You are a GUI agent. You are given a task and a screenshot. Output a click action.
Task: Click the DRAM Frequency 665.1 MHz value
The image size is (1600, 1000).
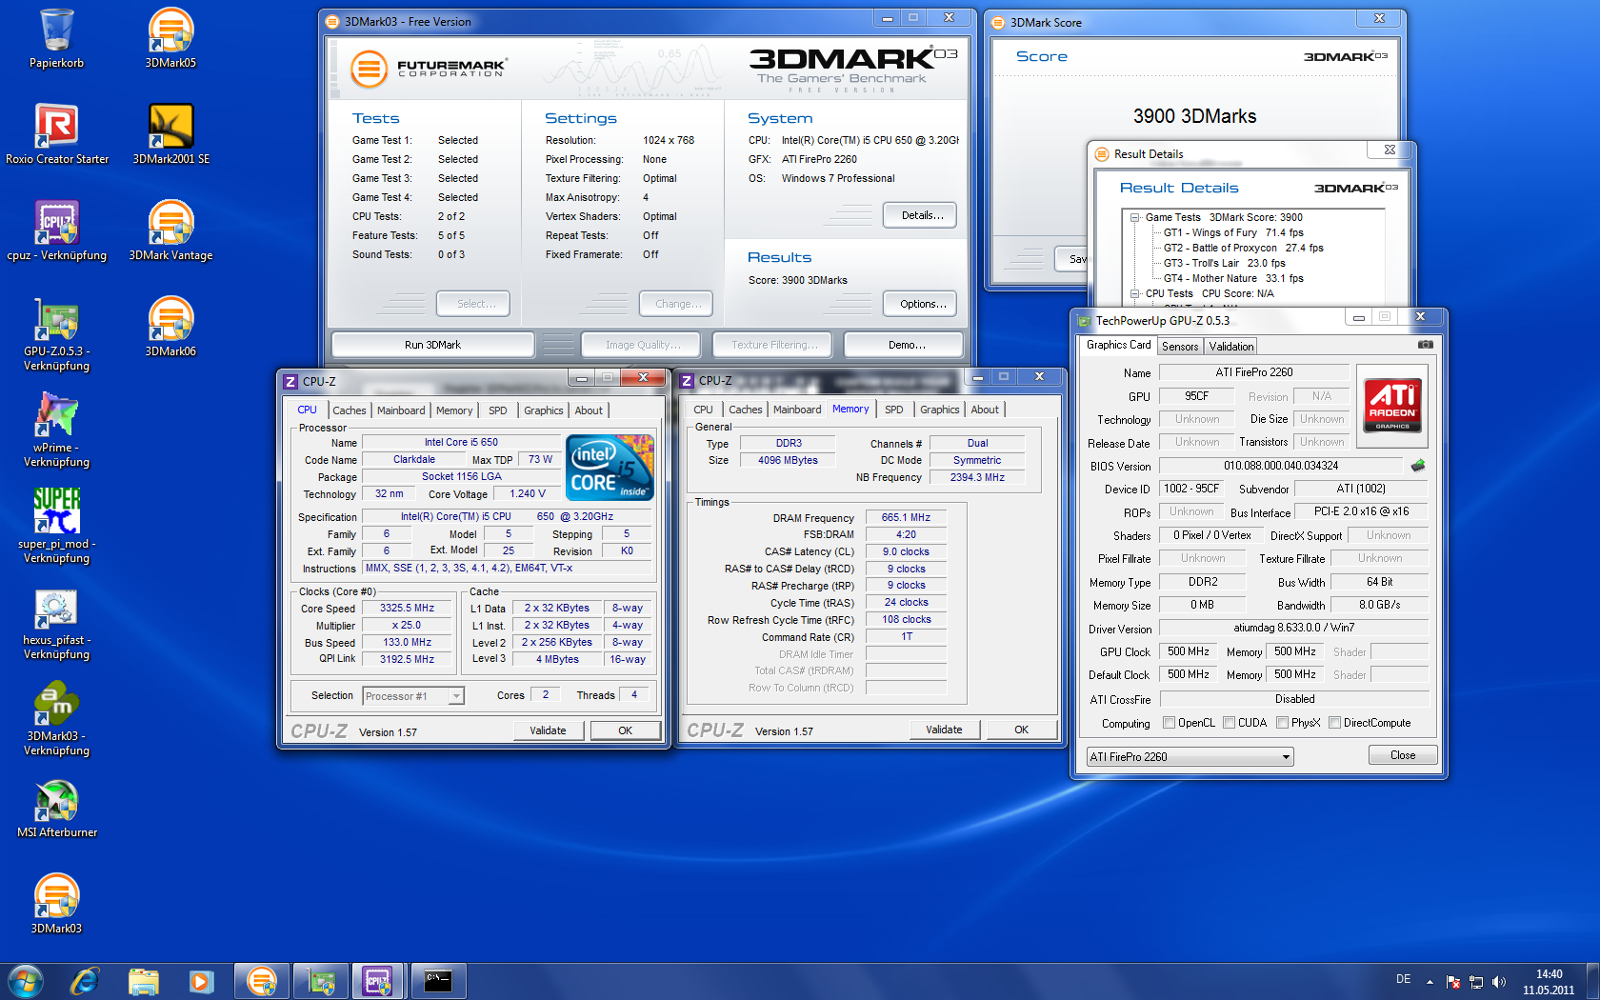906,518
